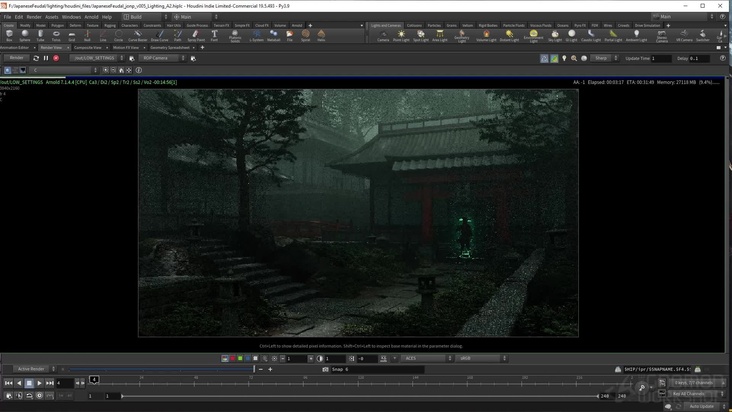Select the Circle shelf tool

(x=119, y=35)
